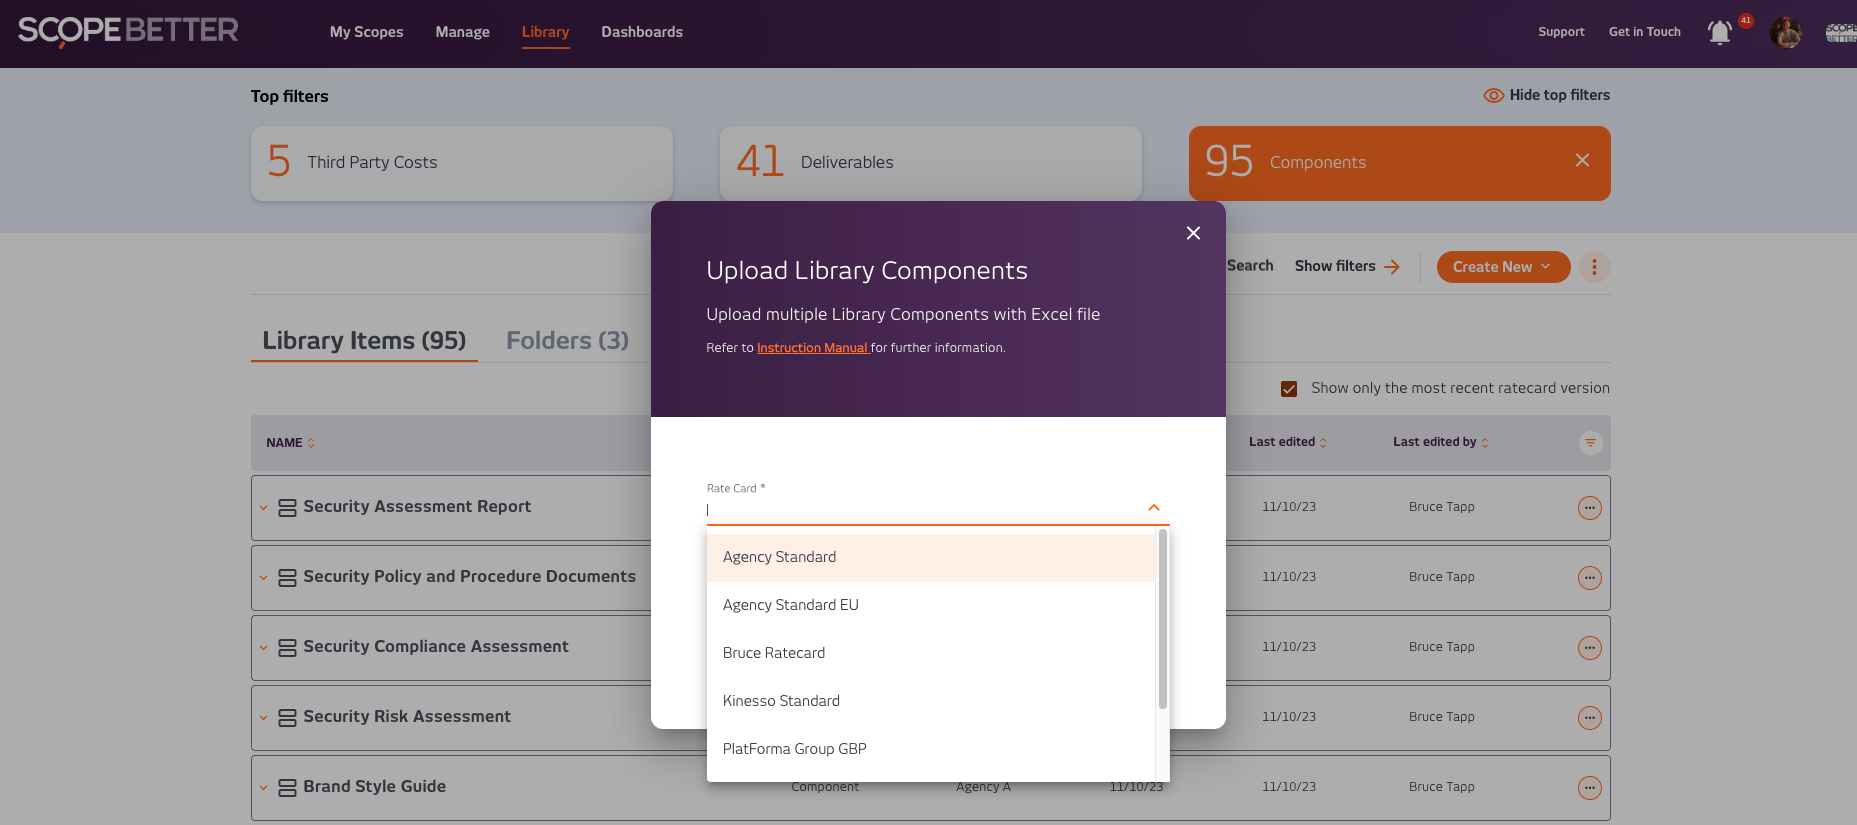The height and width of the screenshot is (825, 1857).
Task: Open the Instruction Manual link
Action: [x=811, y=348]
